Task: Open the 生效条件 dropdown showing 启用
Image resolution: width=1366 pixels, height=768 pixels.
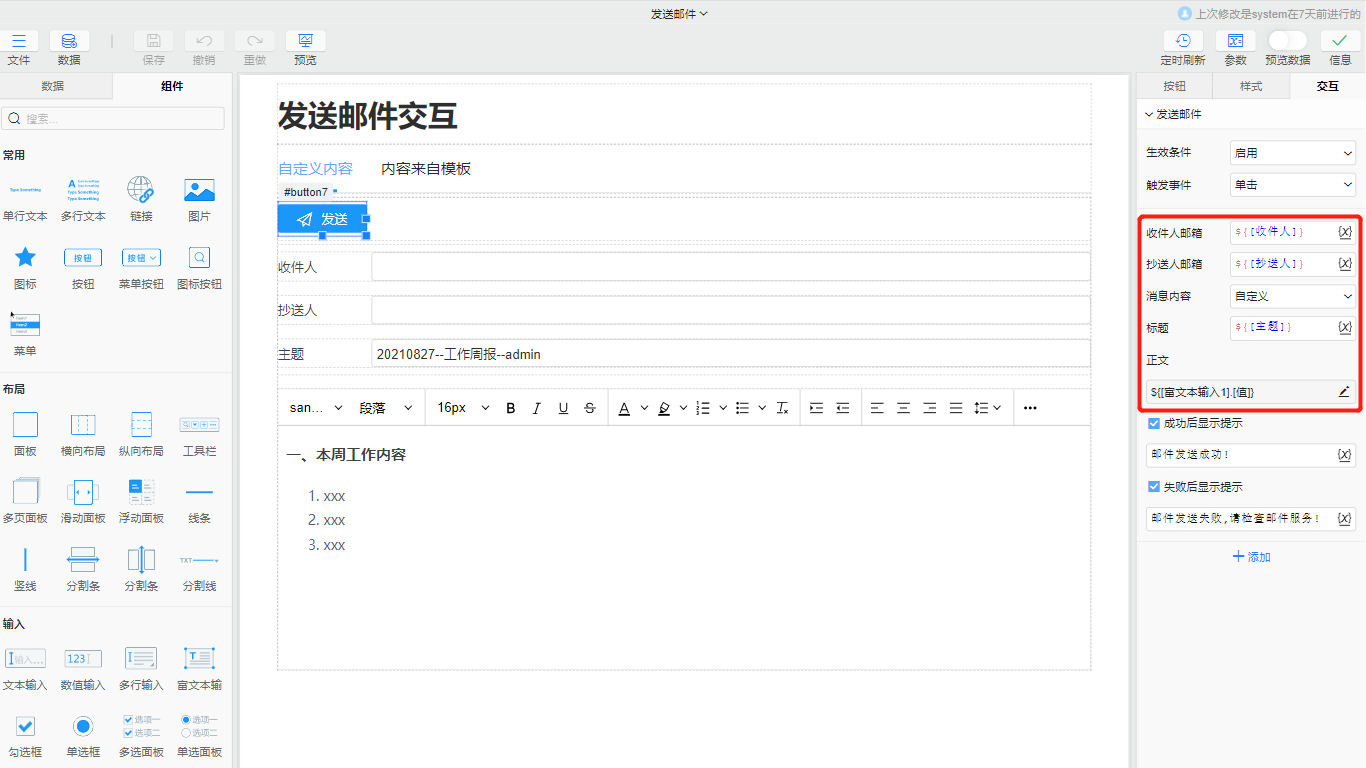Action: click(x=1292, y=152)
